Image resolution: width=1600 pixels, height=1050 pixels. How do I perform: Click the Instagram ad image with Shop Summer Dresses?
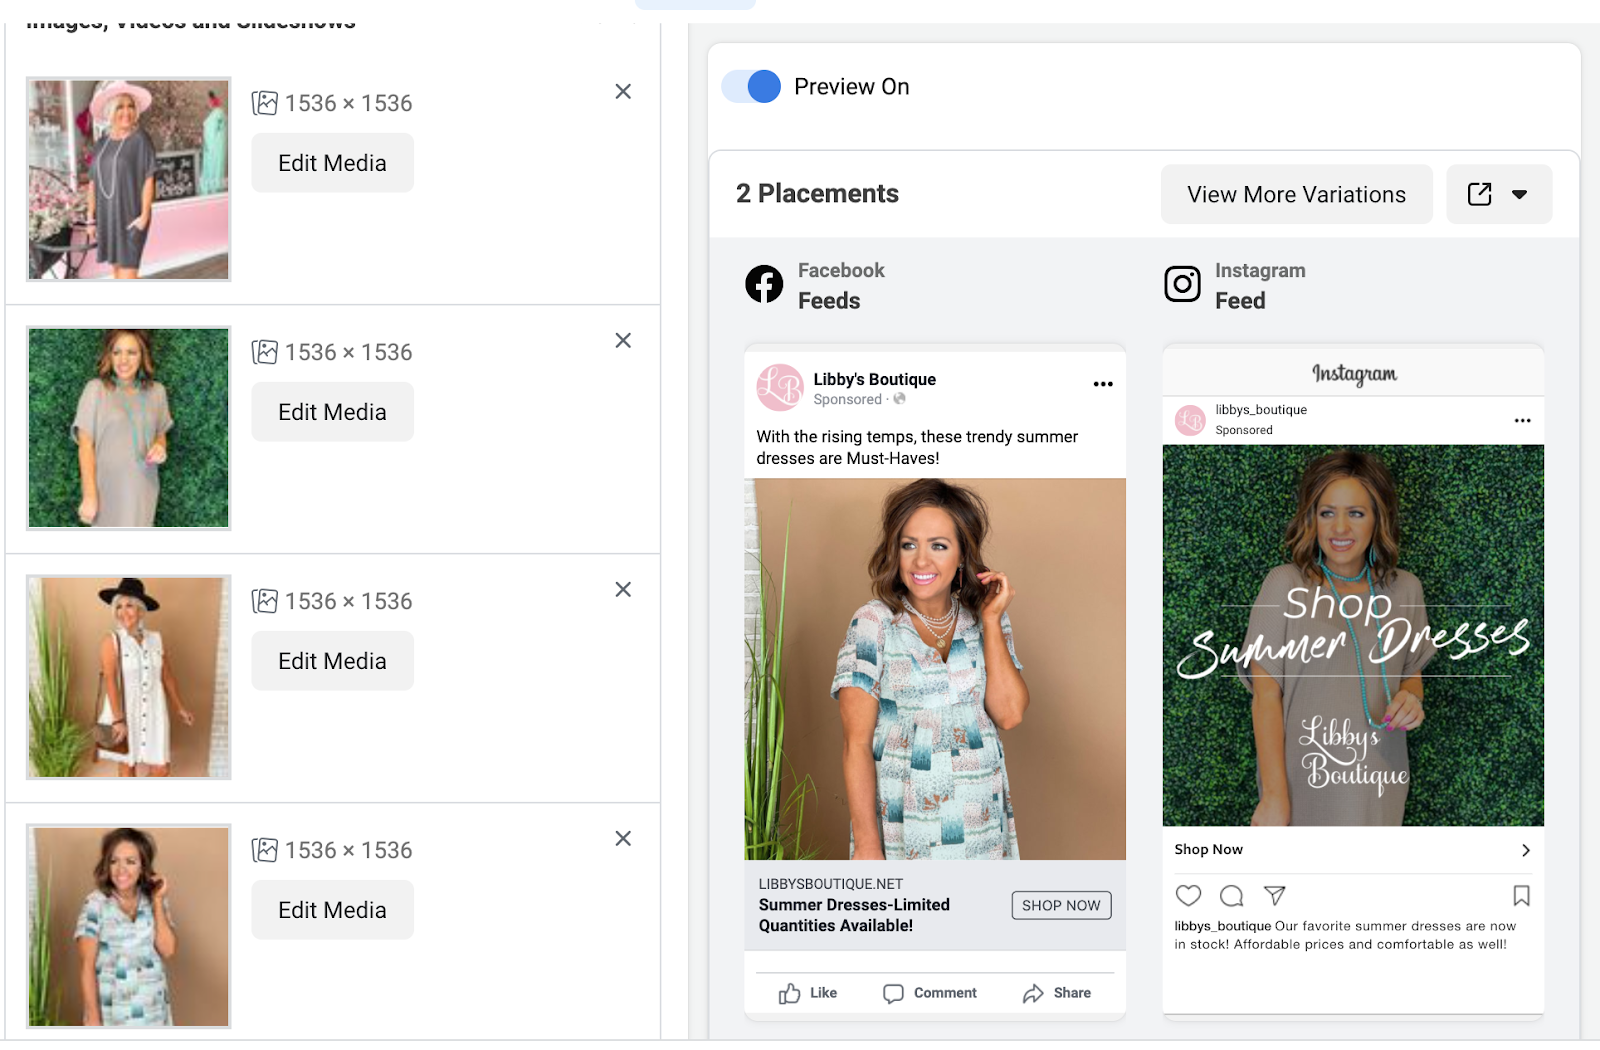1353,635
